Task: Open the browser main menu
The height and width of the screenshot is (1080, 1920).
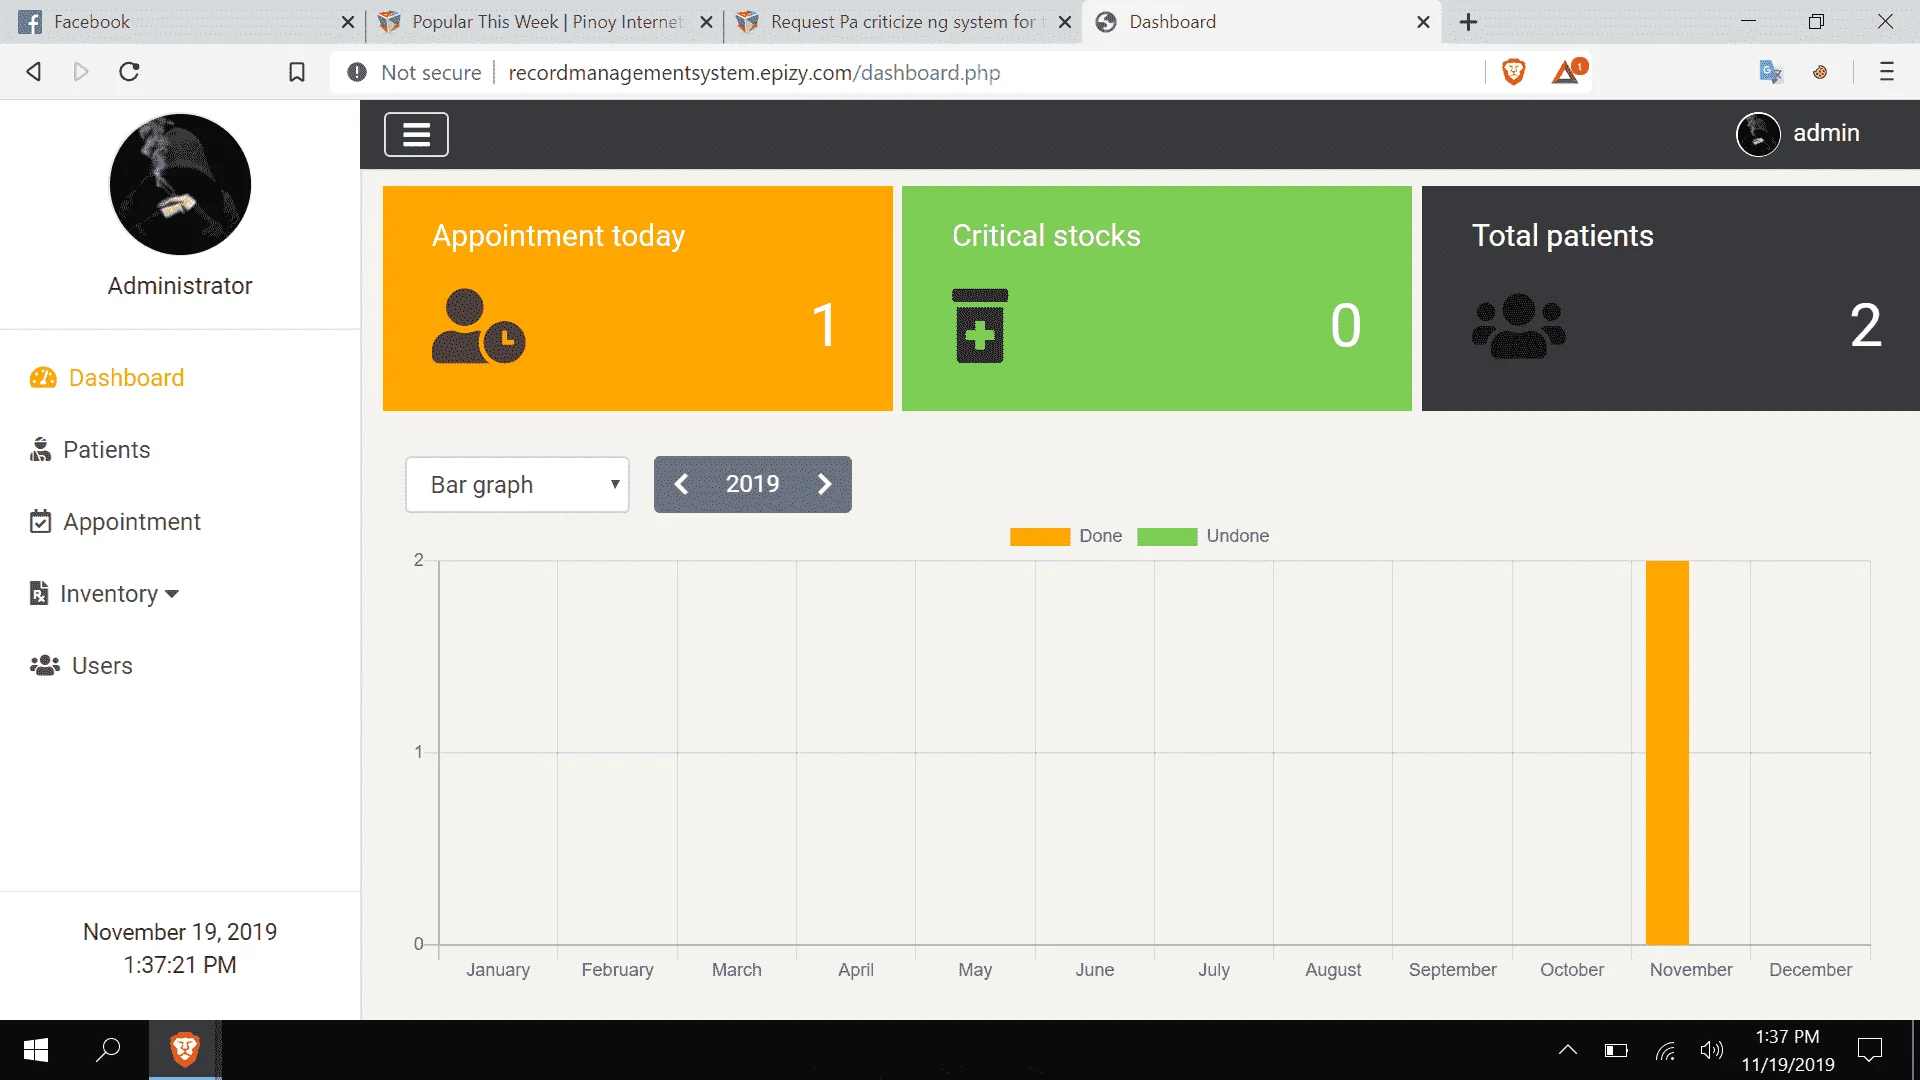Action: click(1887, 72)
